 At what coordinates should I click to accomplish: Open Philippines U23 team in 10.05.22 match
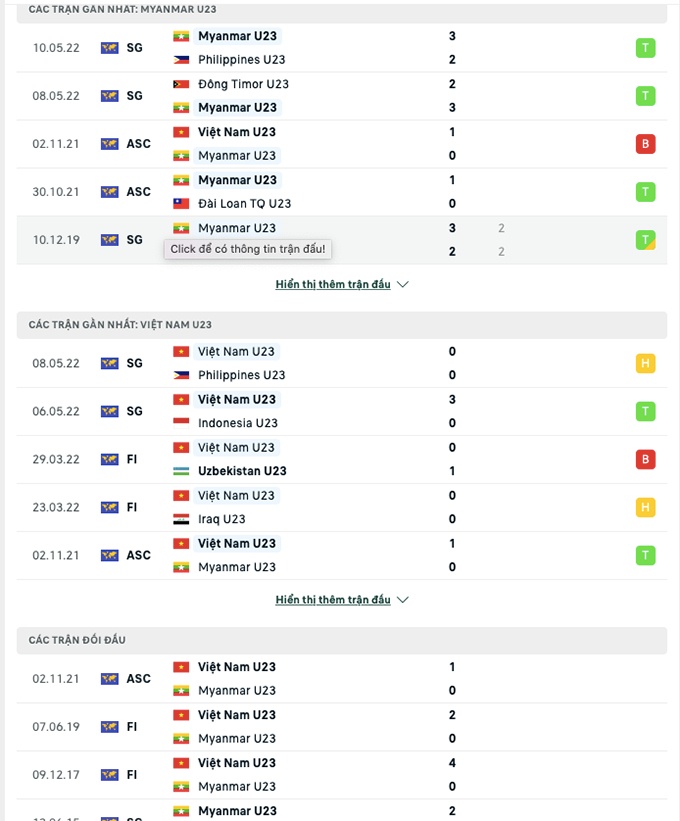[x=241, y=60]
